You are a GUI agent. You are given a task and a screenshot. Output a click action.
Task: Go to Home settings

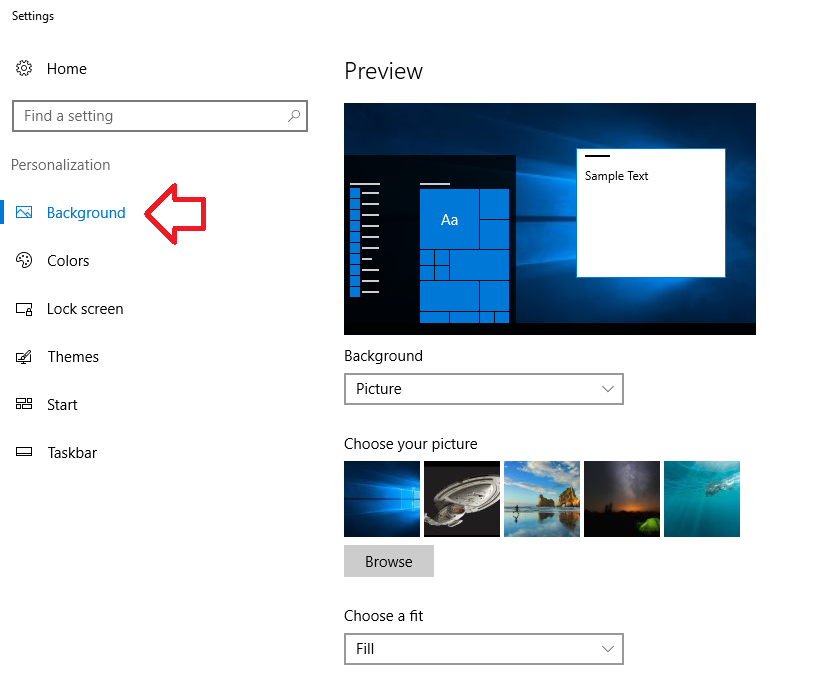click(x=67, y=69)
